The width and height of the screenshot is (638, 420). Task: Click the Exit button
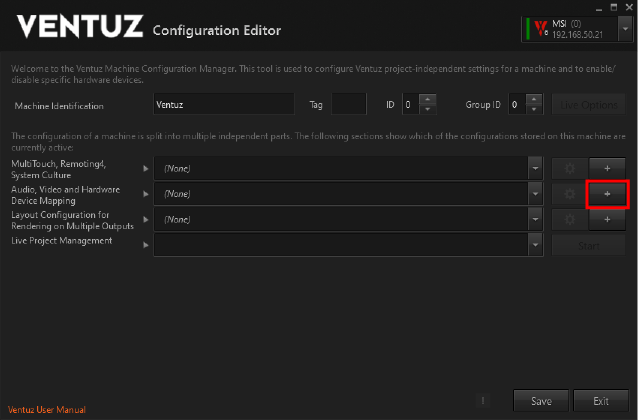click(601, 401)
